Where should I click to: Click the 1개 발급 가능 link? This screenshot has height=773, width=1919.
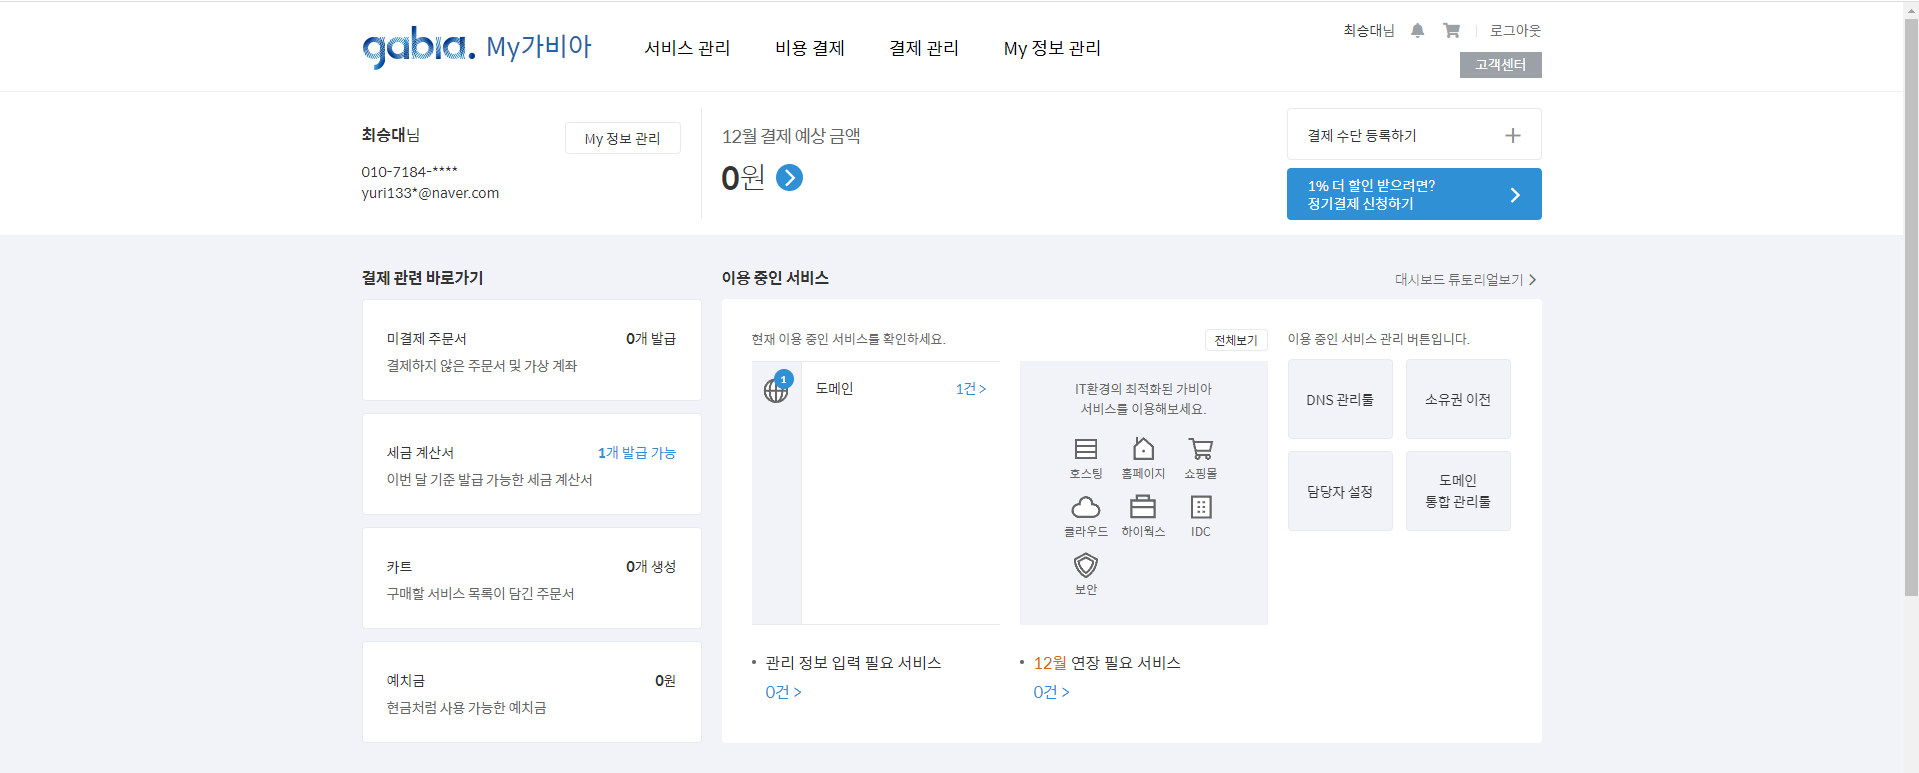[637, 453]
